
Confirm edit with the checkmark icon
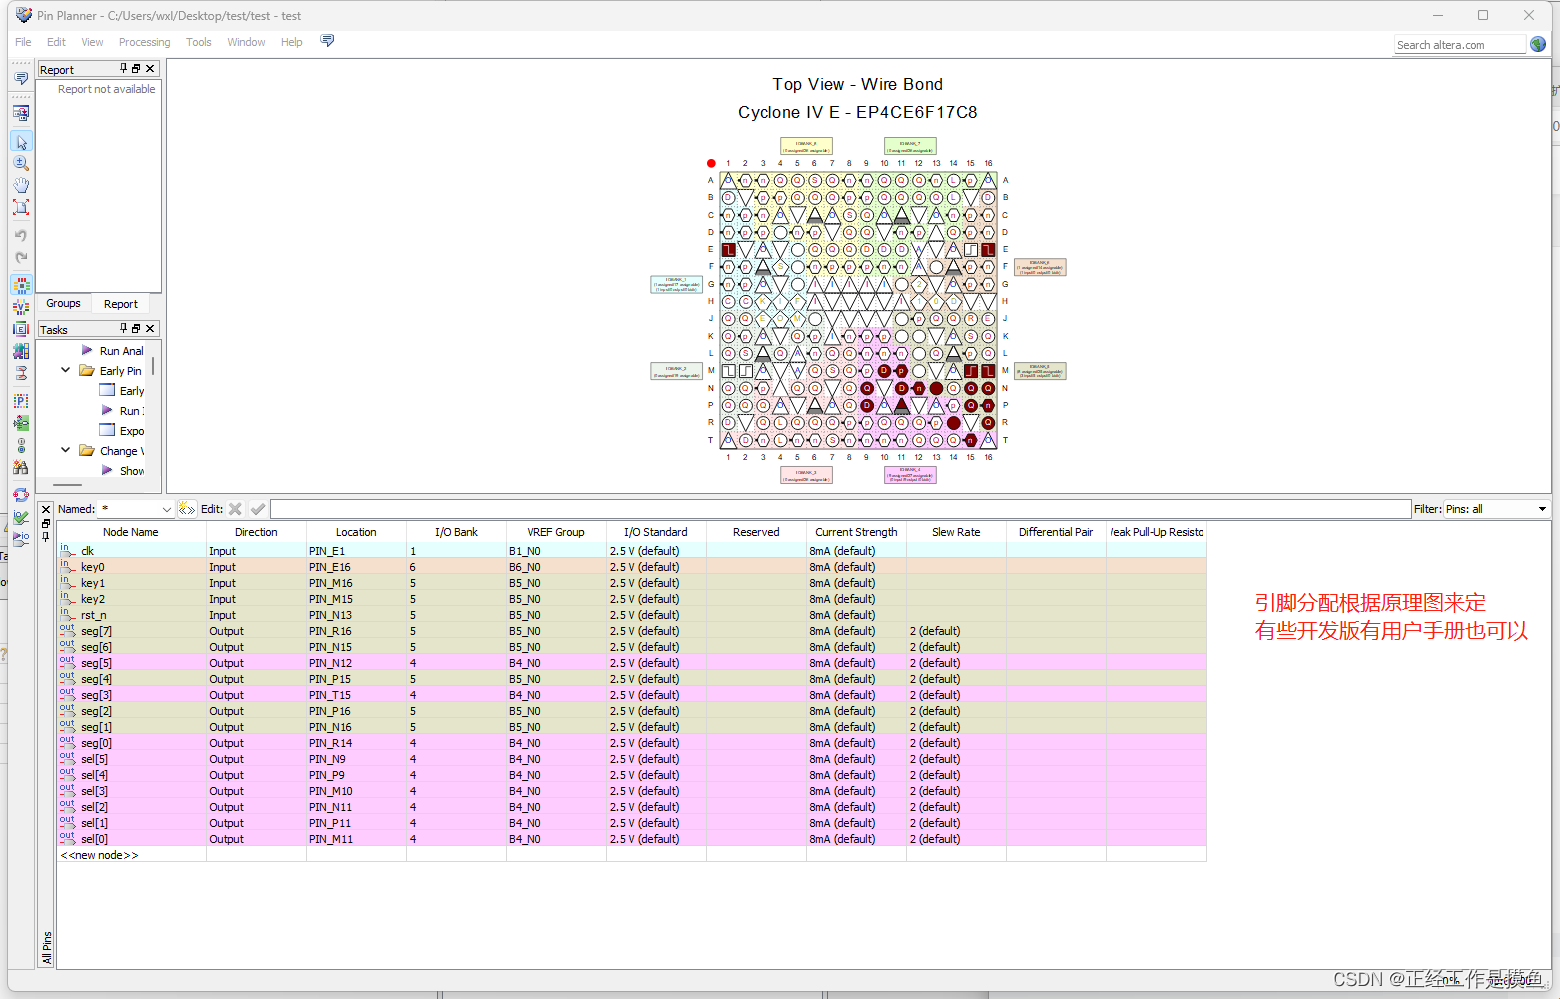coord(258,509)
